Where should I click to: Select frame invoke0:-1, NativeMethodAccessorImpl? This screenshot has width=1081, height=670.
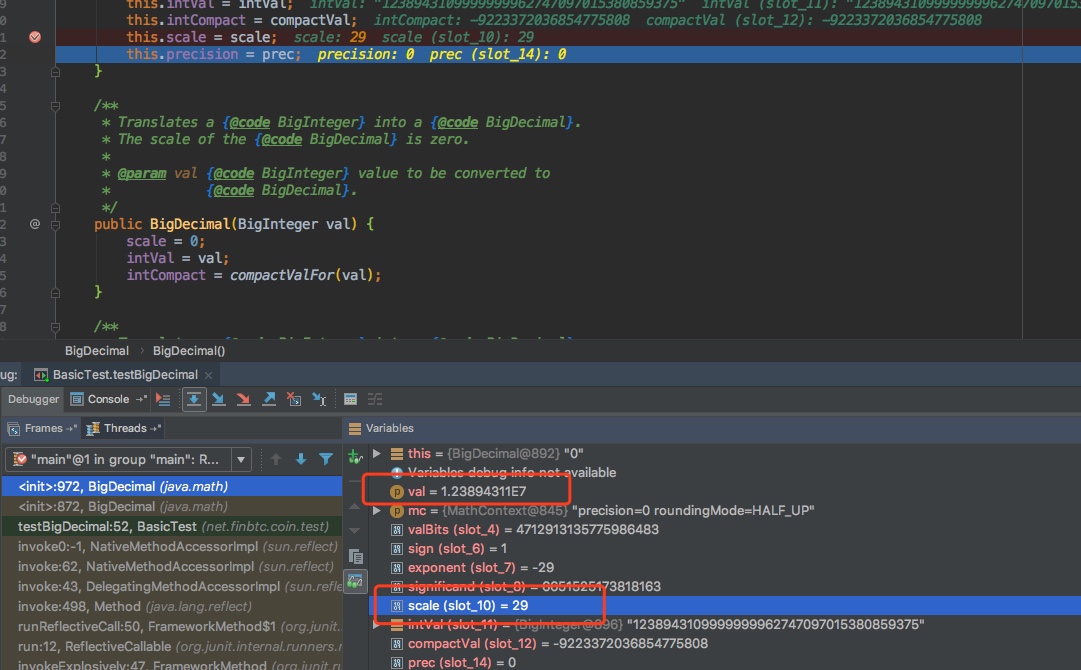(x=172, y=547)
